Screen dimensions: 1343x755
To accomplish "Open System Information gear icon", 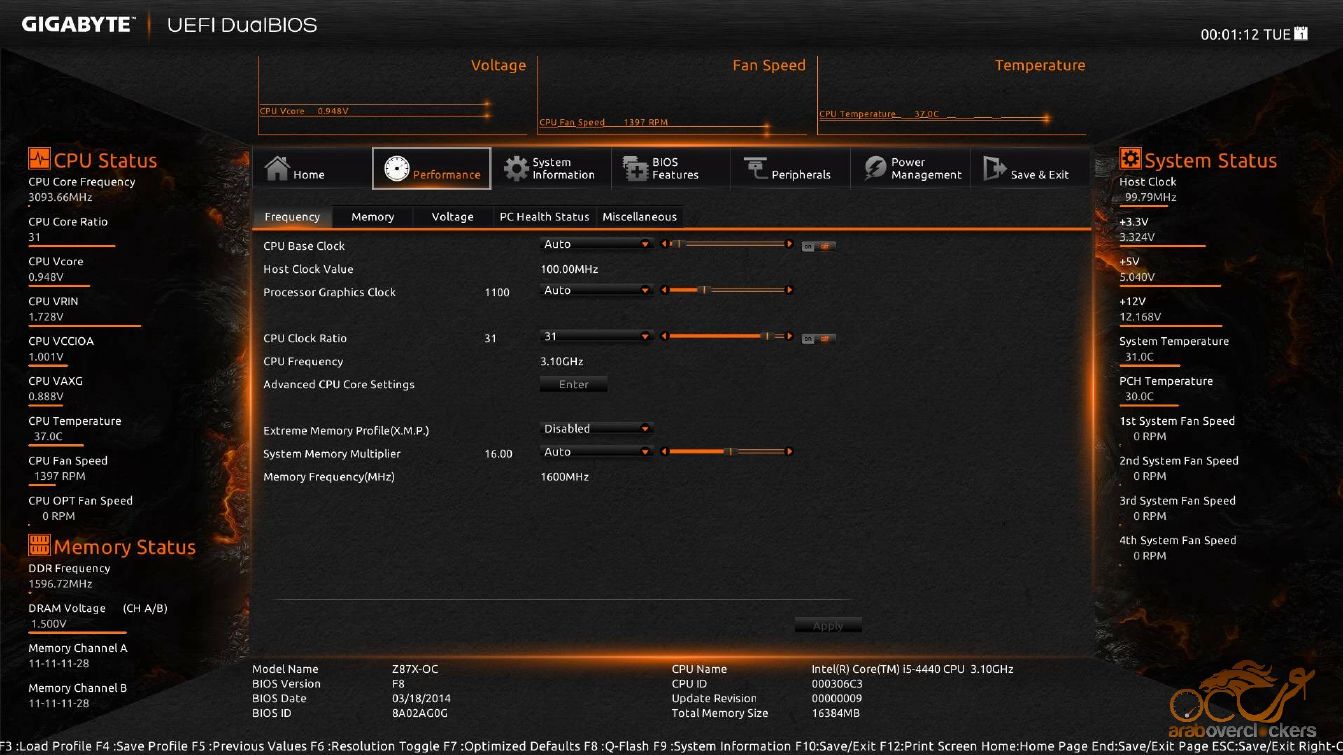I will tap(516, 169).
